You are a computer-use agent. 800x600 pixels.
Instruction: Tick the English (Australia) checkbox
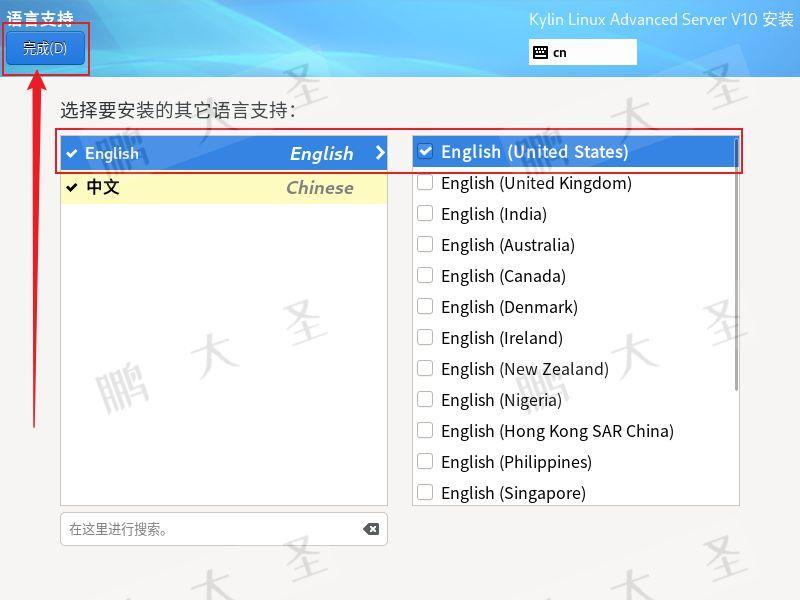(x=425, y=244)
